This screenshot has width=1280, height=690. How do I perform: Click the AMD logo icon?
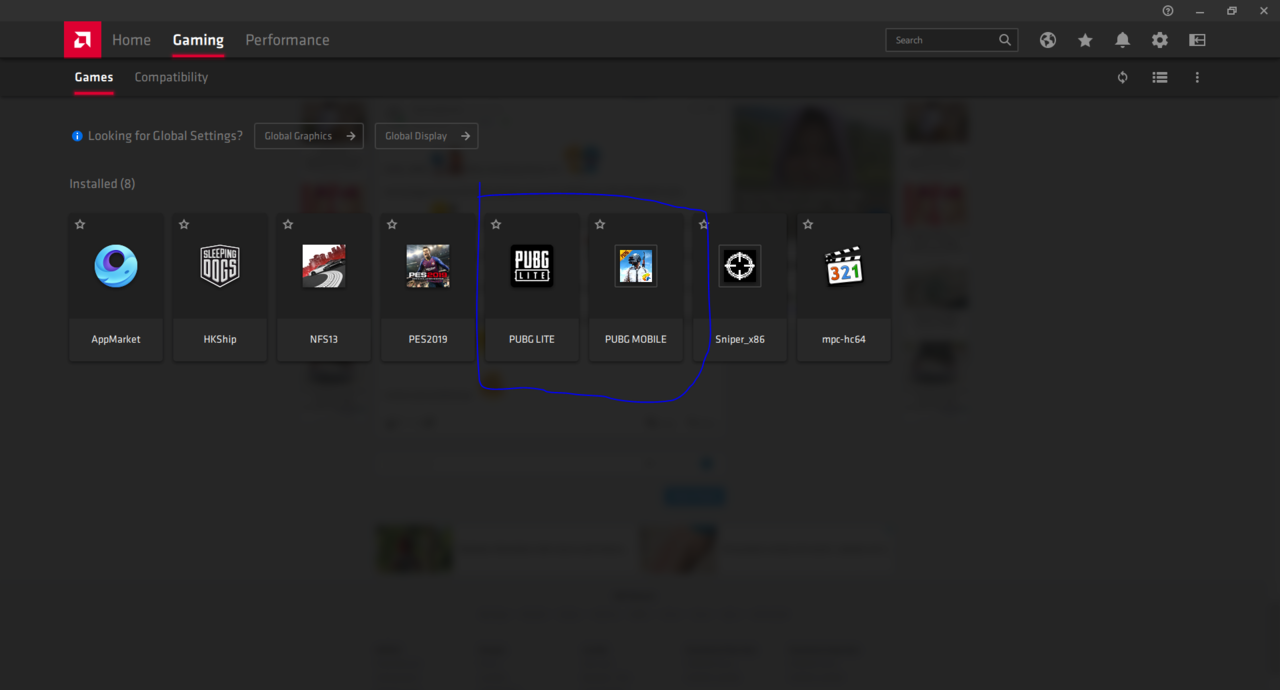tap(82, 40)
